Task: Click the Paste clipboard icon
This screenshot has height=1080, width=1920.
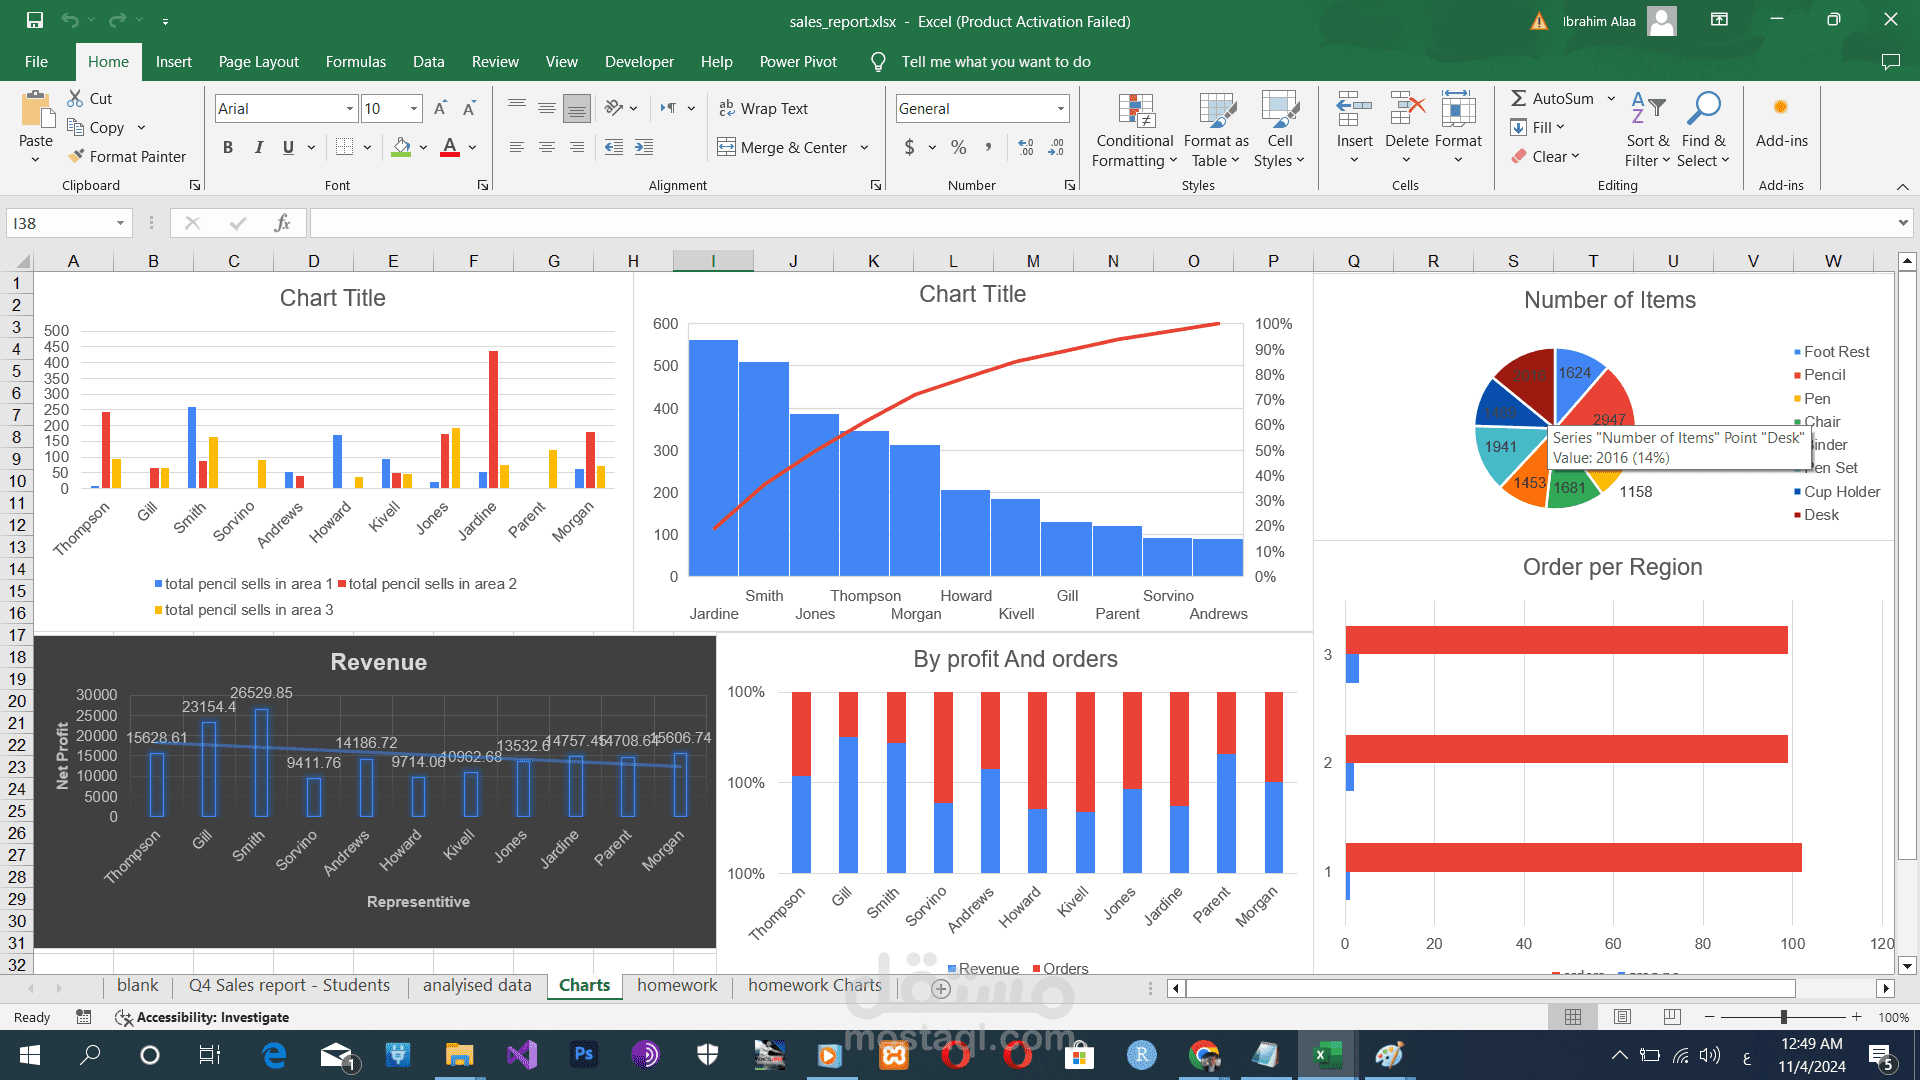Action: (x=36, y=110)
